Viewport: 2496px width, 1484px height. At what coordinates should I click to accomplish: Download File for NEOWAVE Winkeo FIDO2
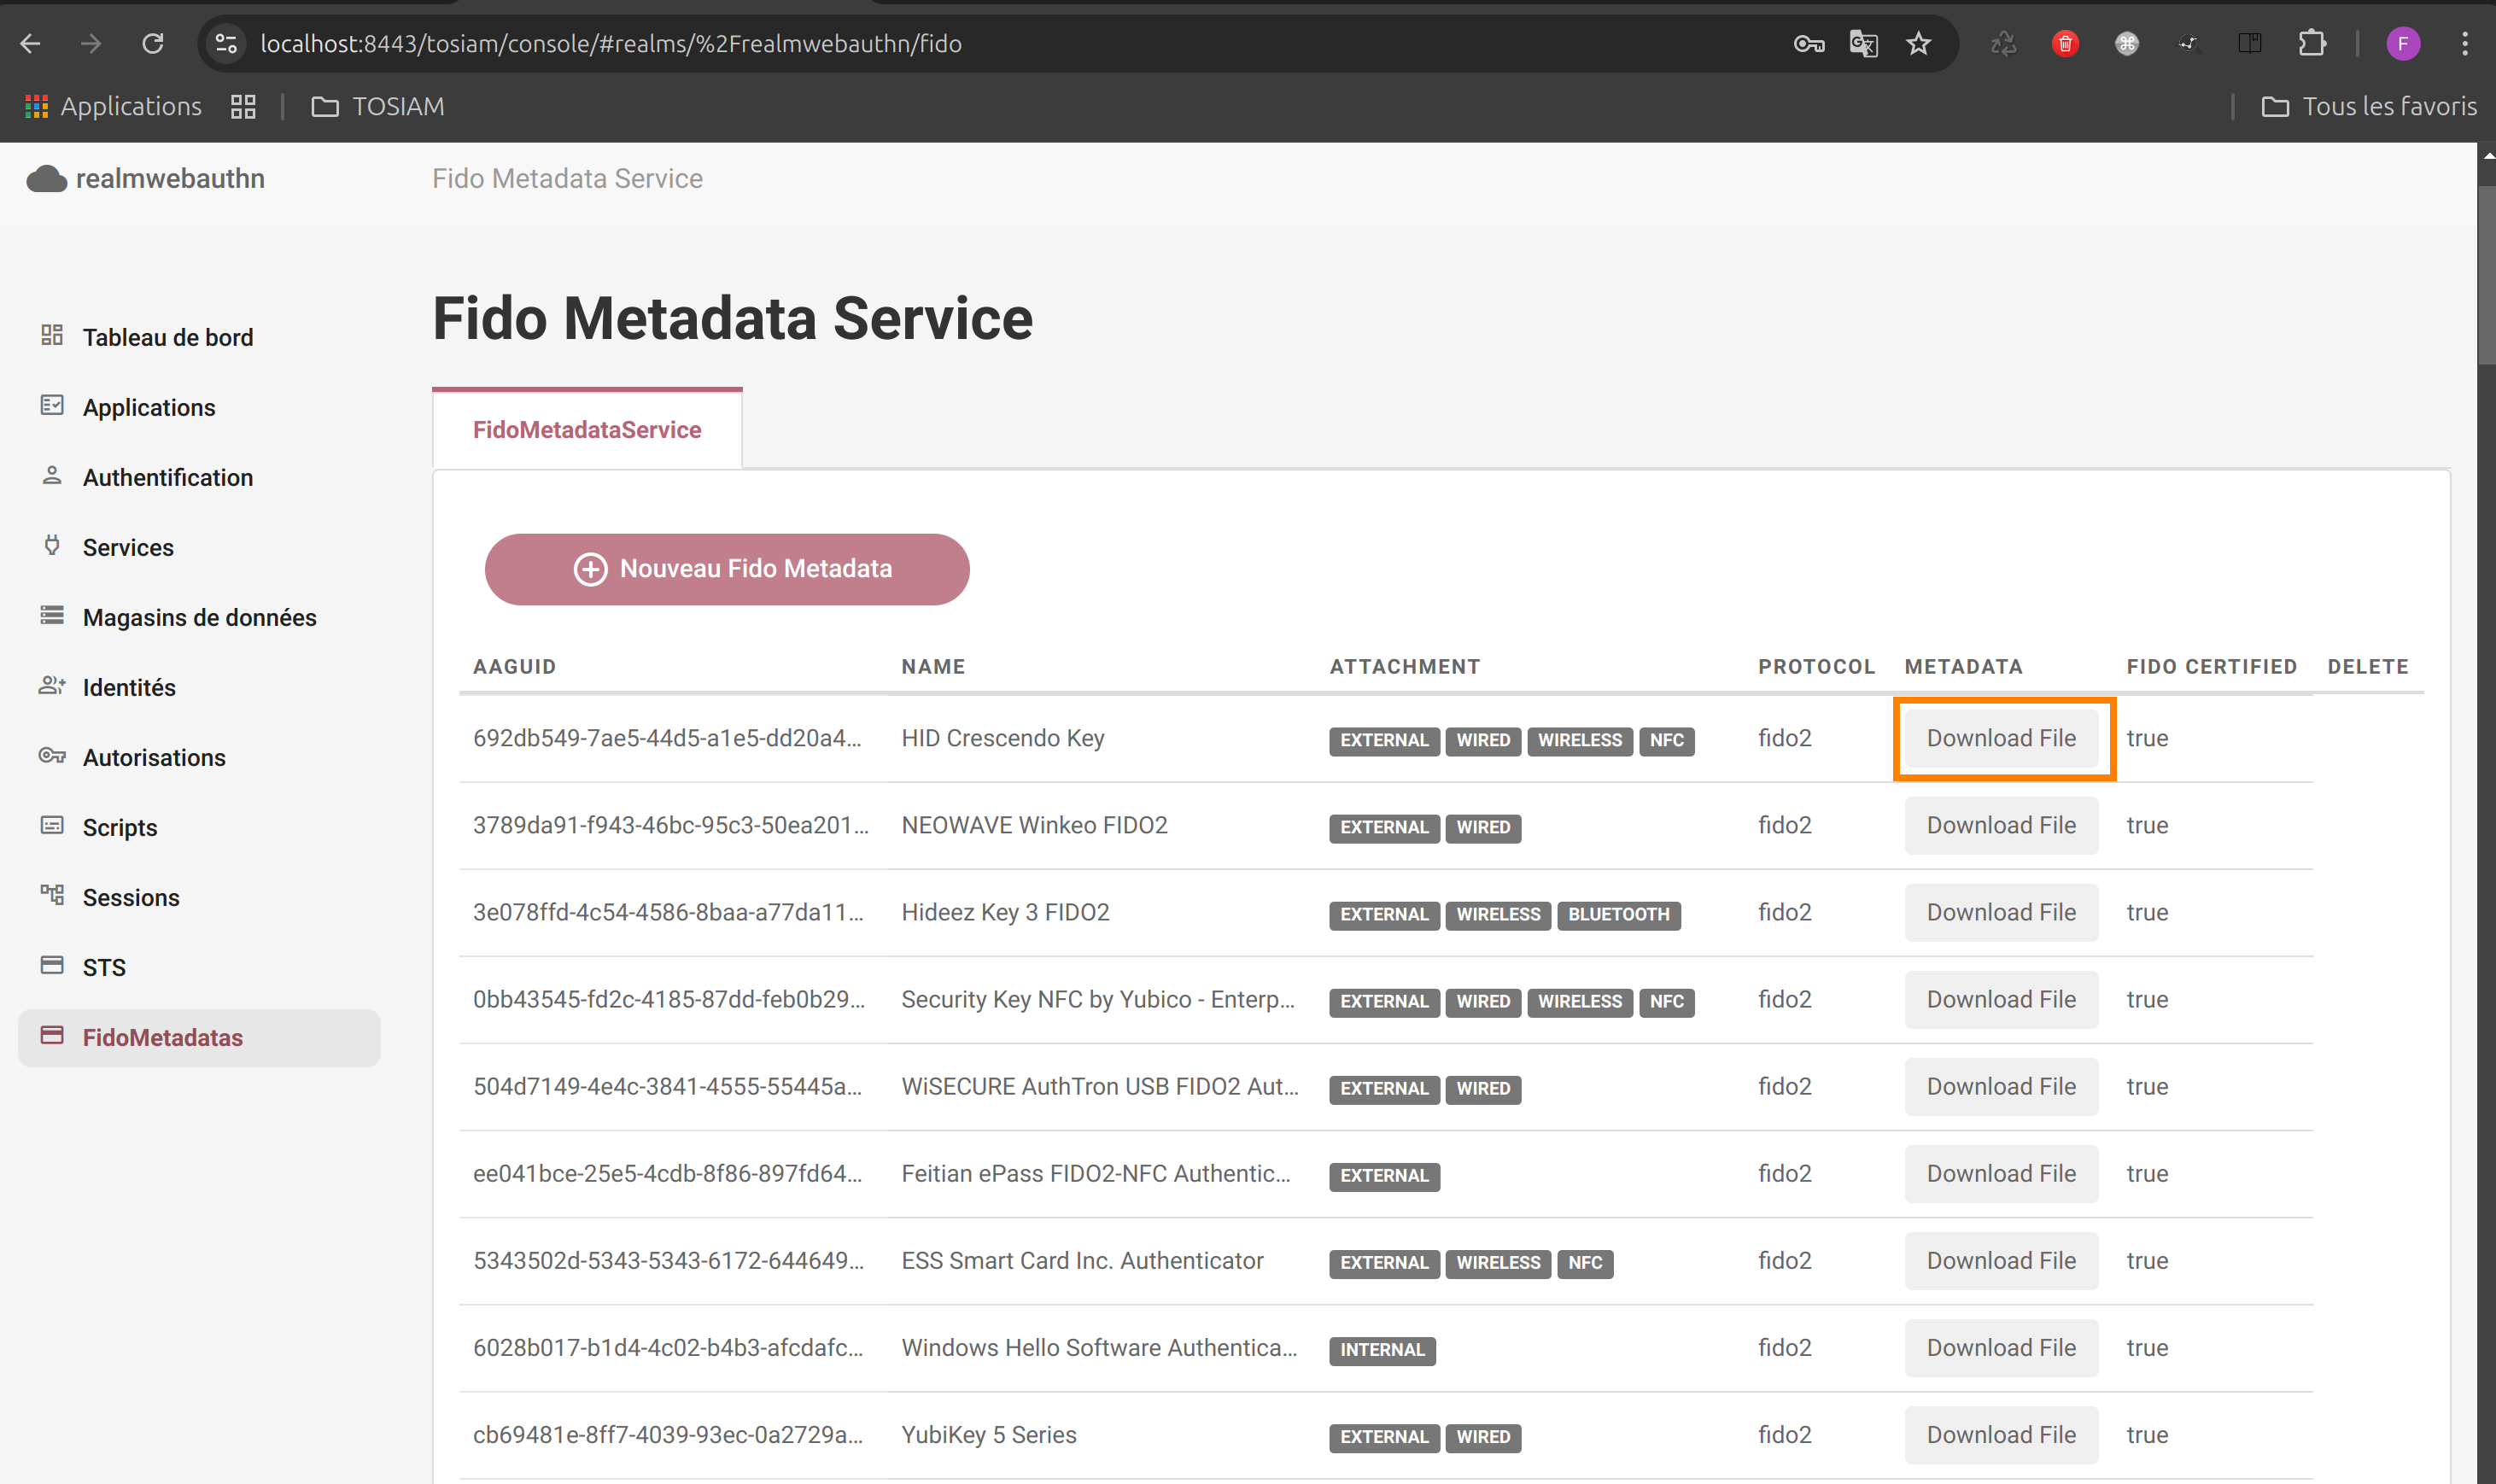2001,825
